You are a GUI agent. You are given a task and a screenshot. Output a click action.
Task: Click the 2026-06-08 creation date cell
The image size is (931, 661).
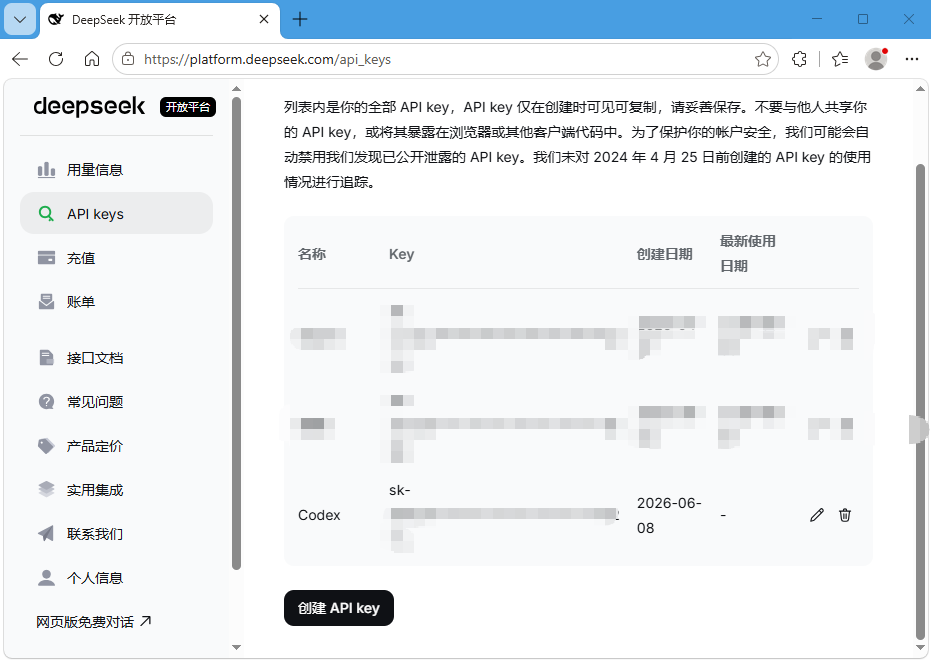(x=669, y=515)
